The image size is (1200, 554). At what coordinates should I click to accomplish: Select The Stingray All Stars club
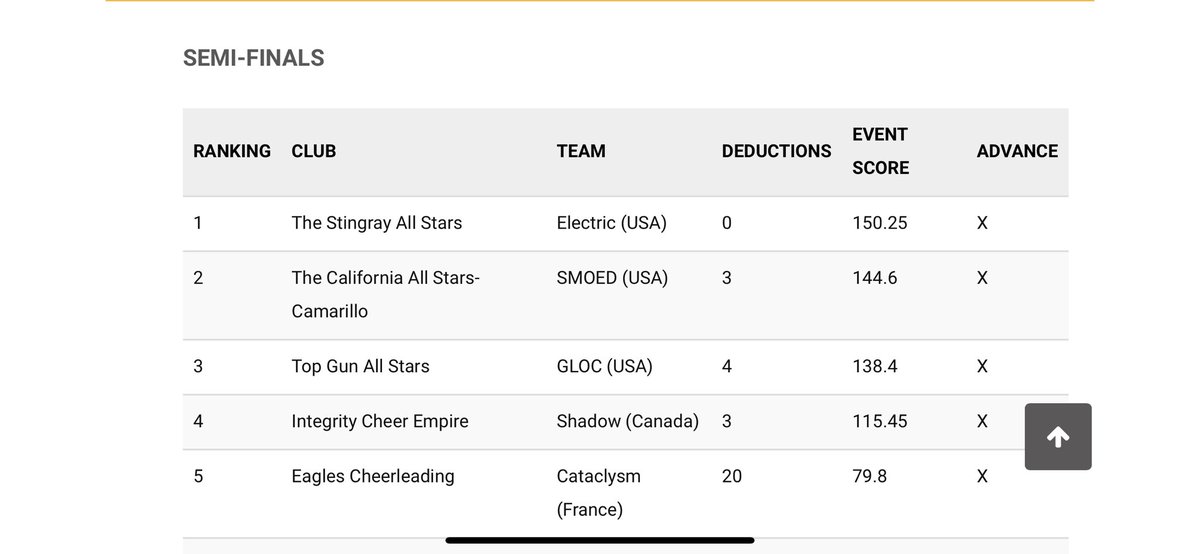[x=377, y=223]
